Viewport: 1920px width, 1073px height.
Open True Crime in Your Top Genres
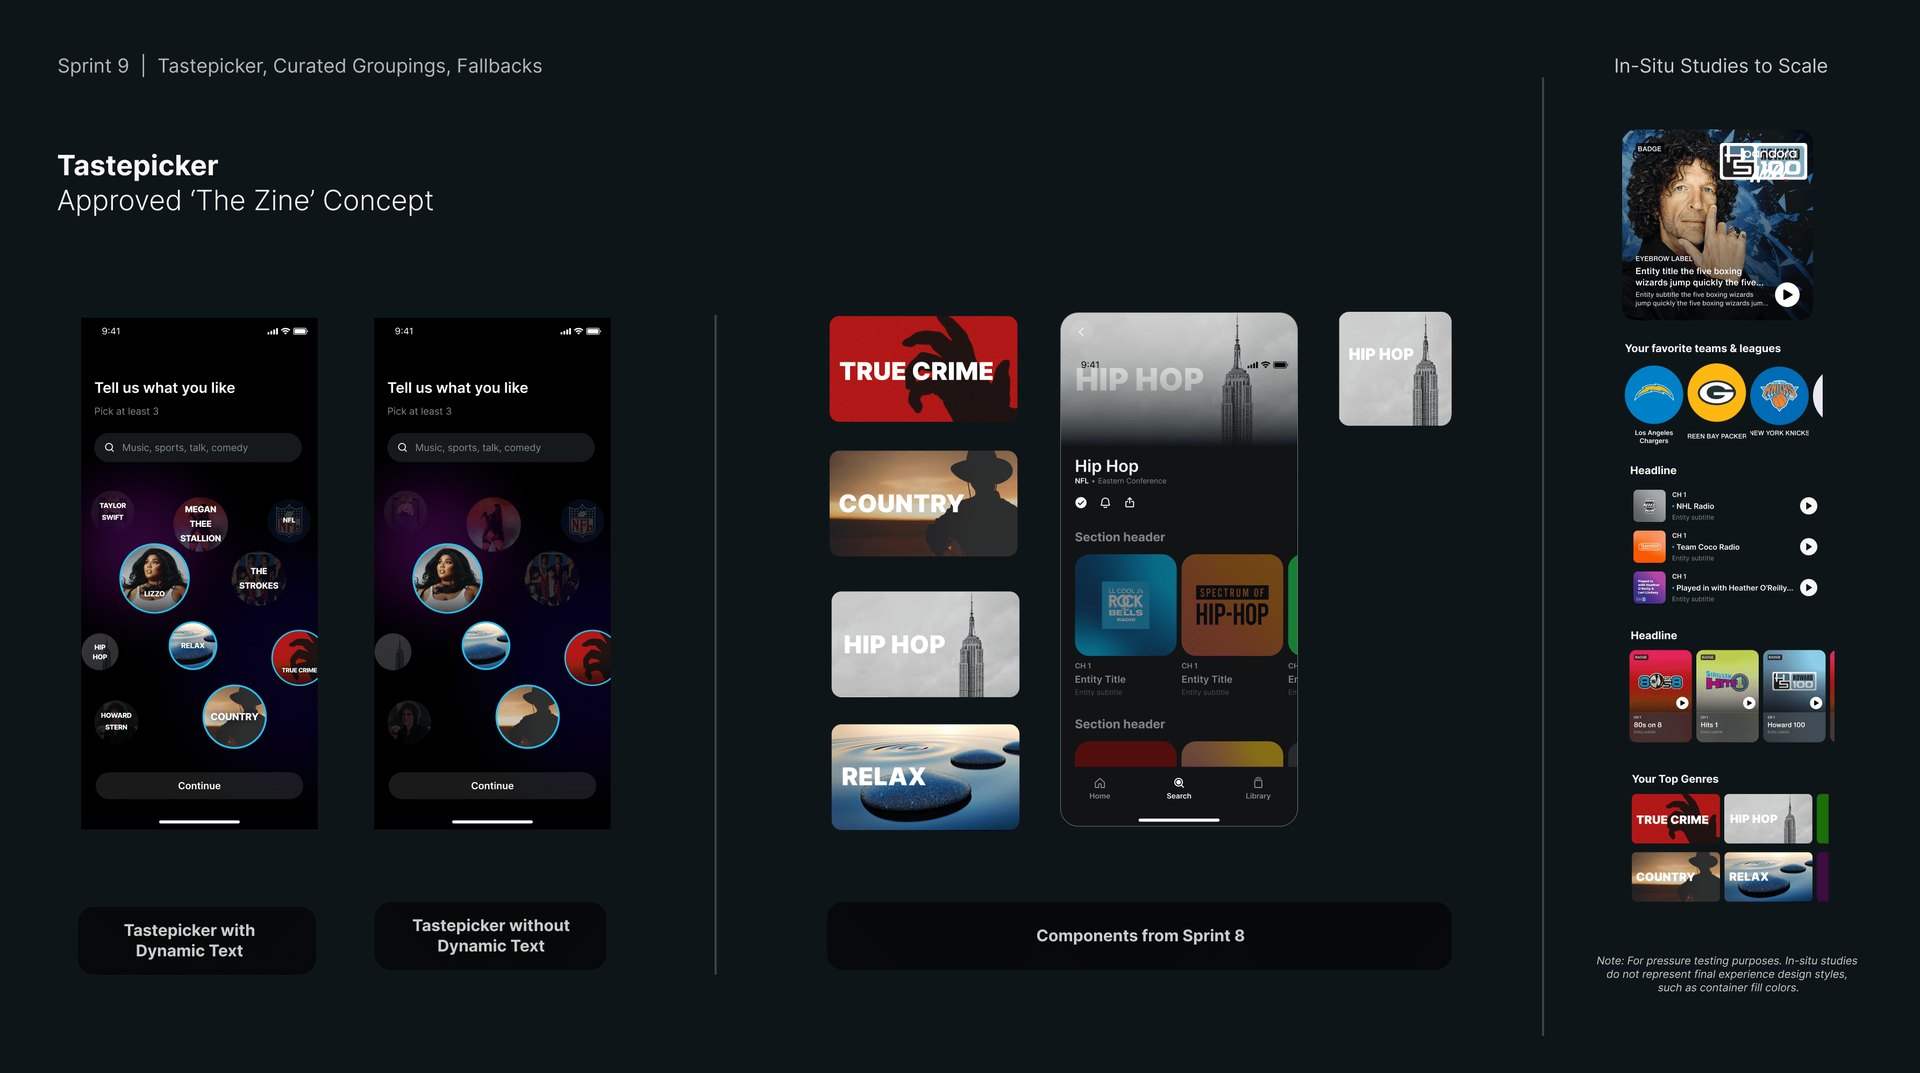(1676, 819)
